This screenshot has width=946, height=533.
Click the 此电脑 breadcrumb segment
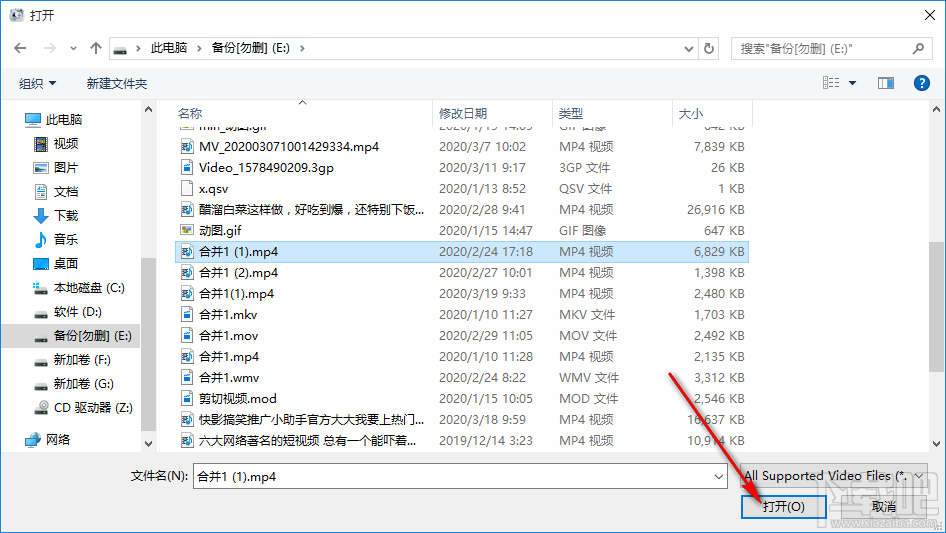pos(169,48)
